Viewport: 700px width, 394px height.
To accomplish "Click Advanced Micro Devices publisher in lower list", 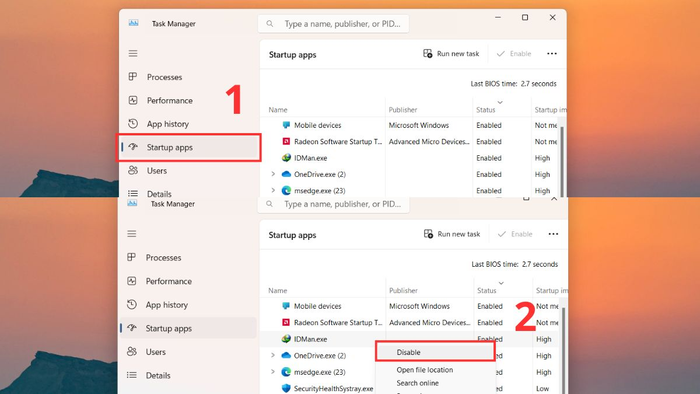I will coord(429,323).
